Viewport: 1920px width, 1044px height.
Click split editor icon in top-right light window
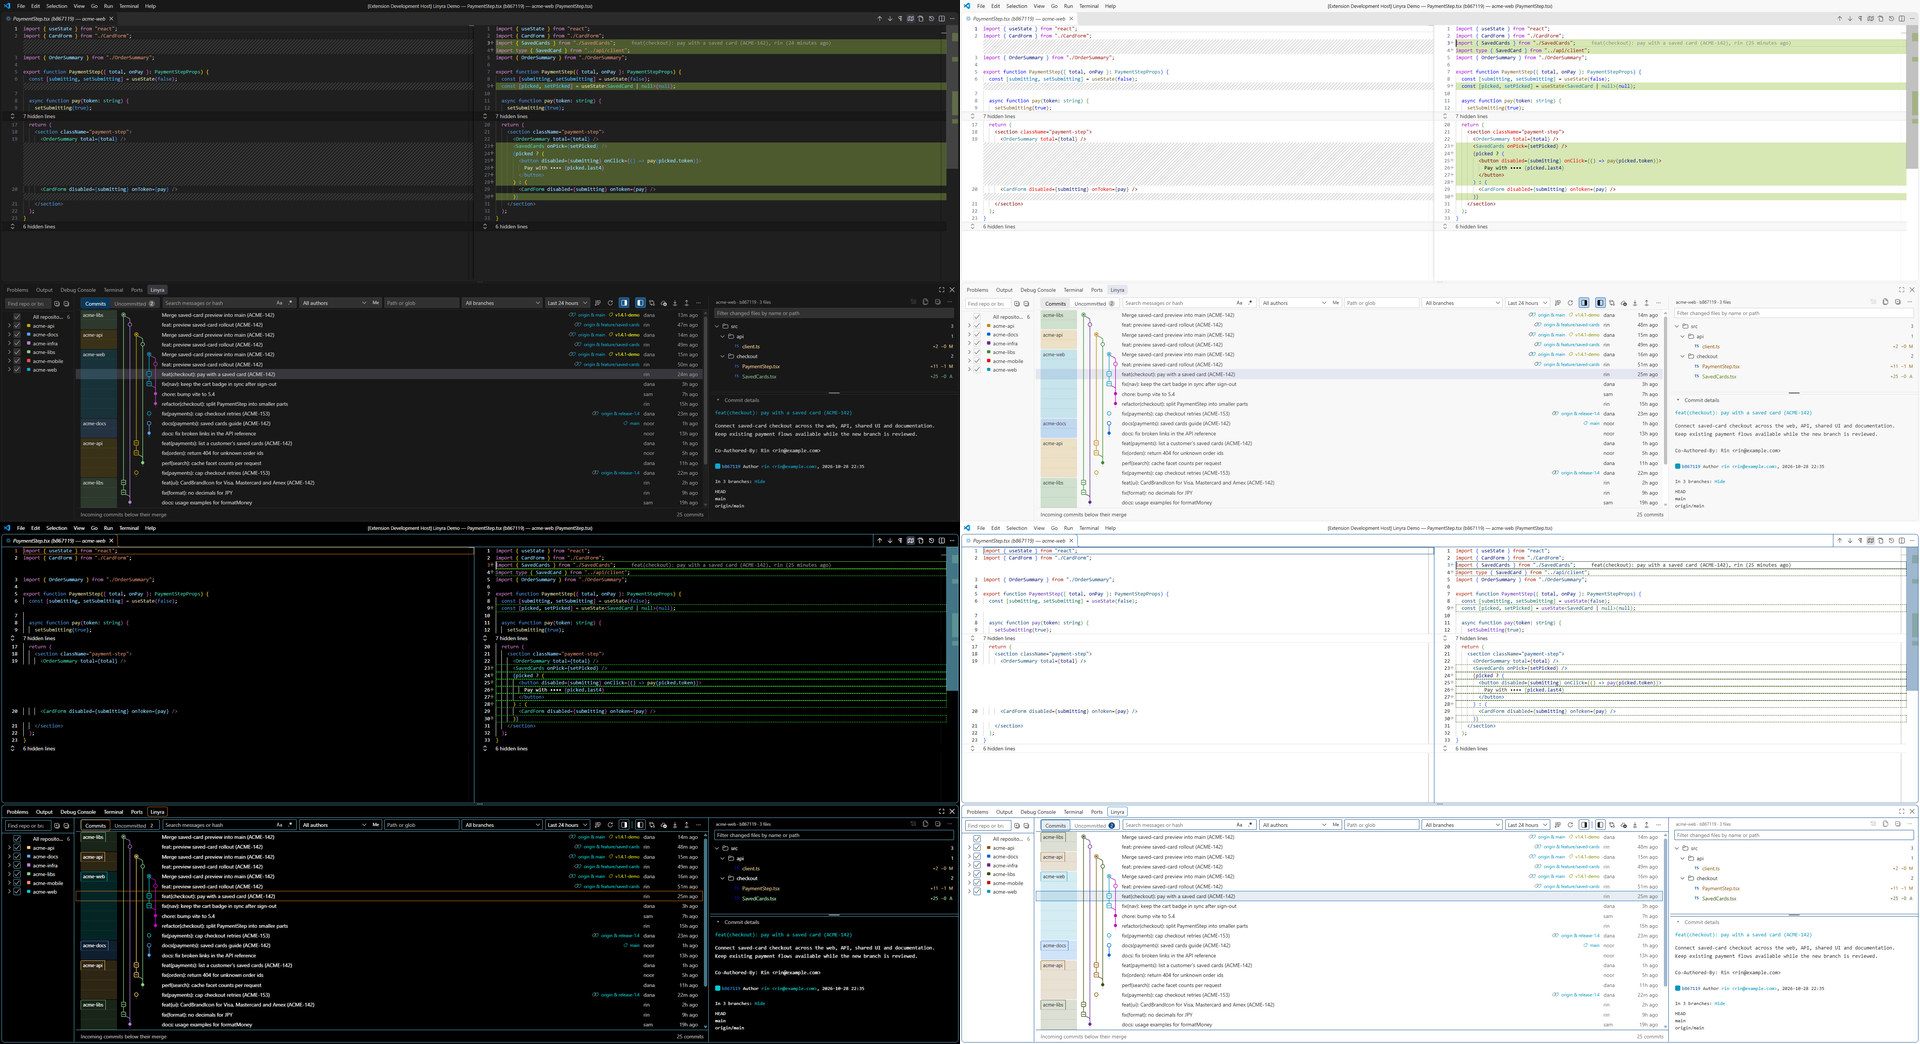tap(1902, 18)
